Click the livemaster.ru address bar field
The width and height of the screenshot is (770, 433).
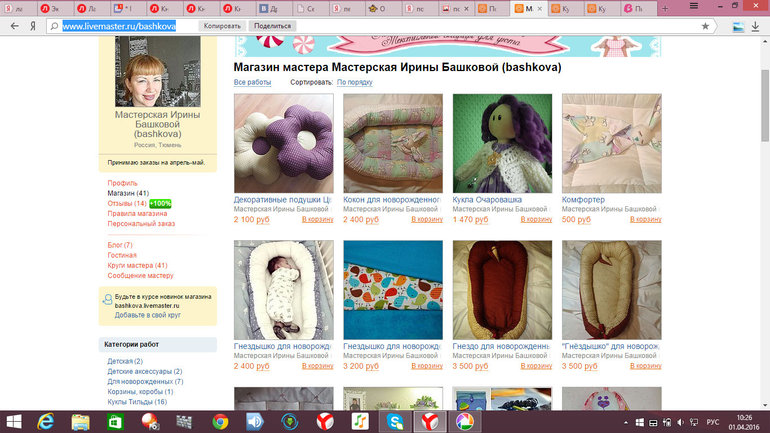120,25
